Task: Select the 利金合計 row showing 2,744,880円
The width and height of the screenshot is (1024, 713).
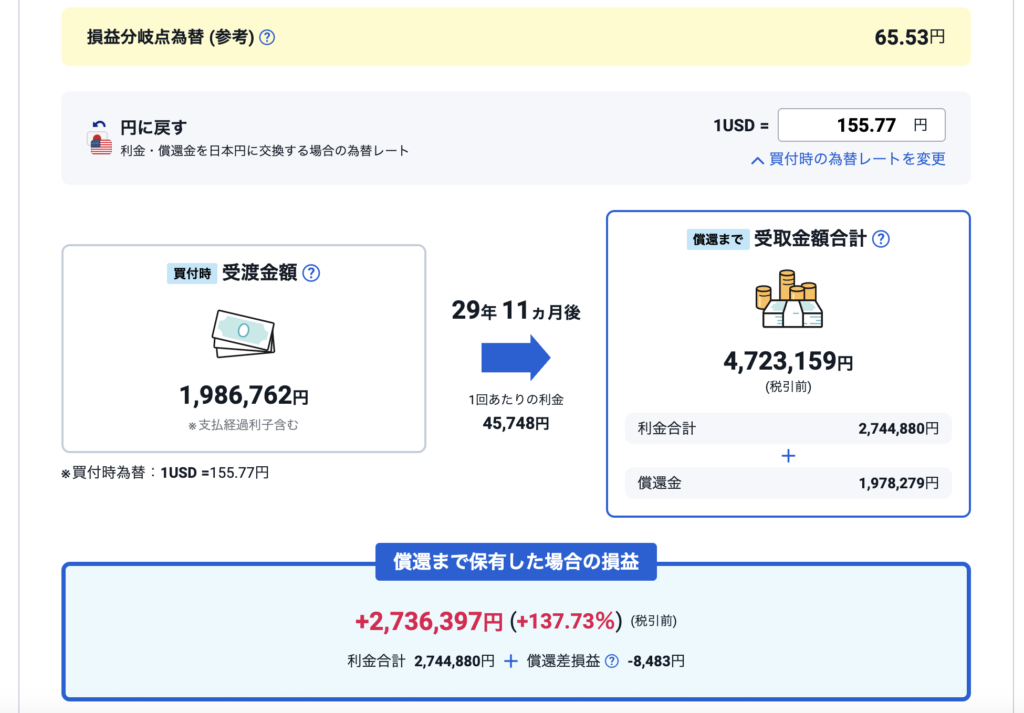Action: point(788,429)
